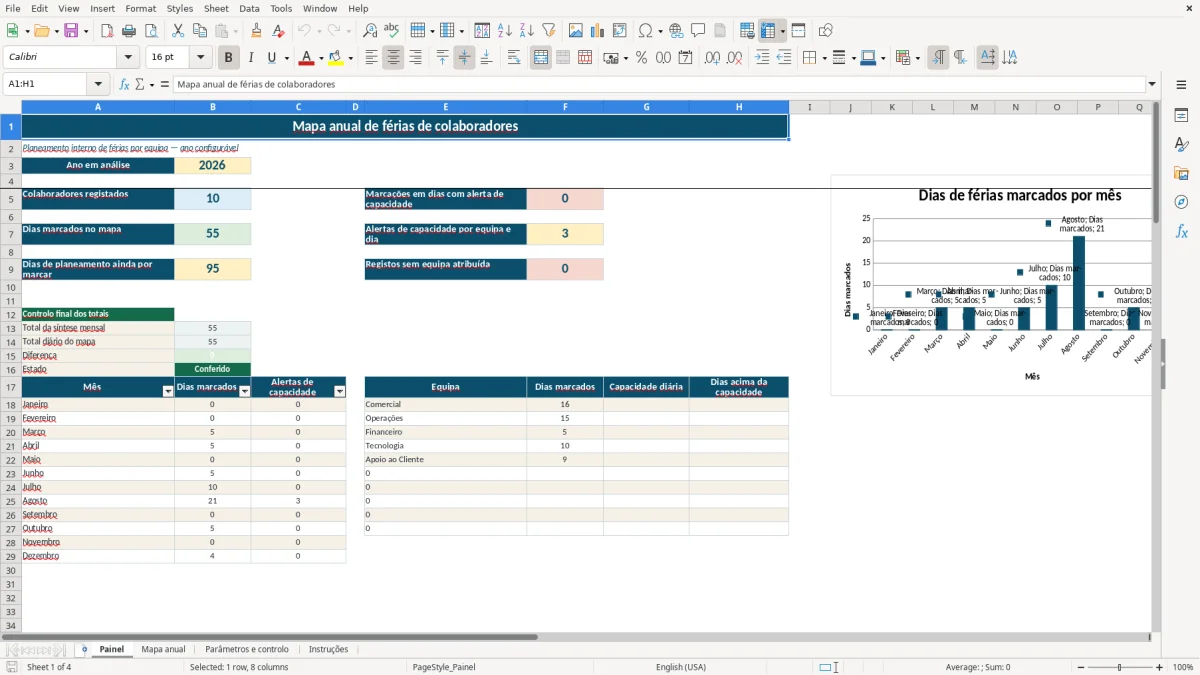This screenshot has height=675, width=1200.
Task: Switch to the Parâmetros e controlo sheet tab
Action: click(247, 649)
